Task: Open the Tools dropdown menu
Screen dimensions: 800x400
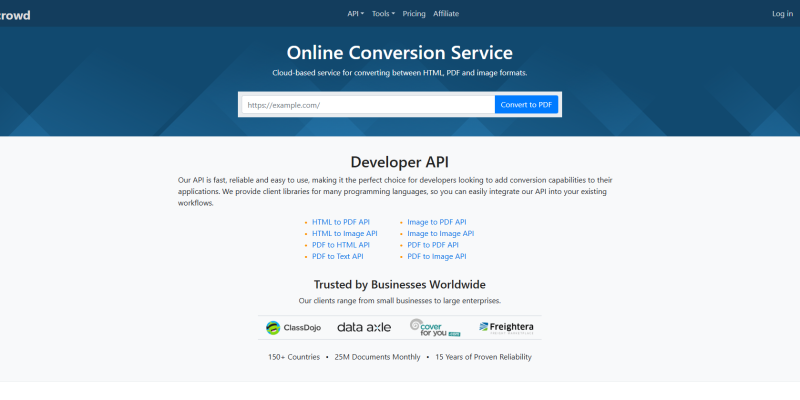Action: coord(383,14)
